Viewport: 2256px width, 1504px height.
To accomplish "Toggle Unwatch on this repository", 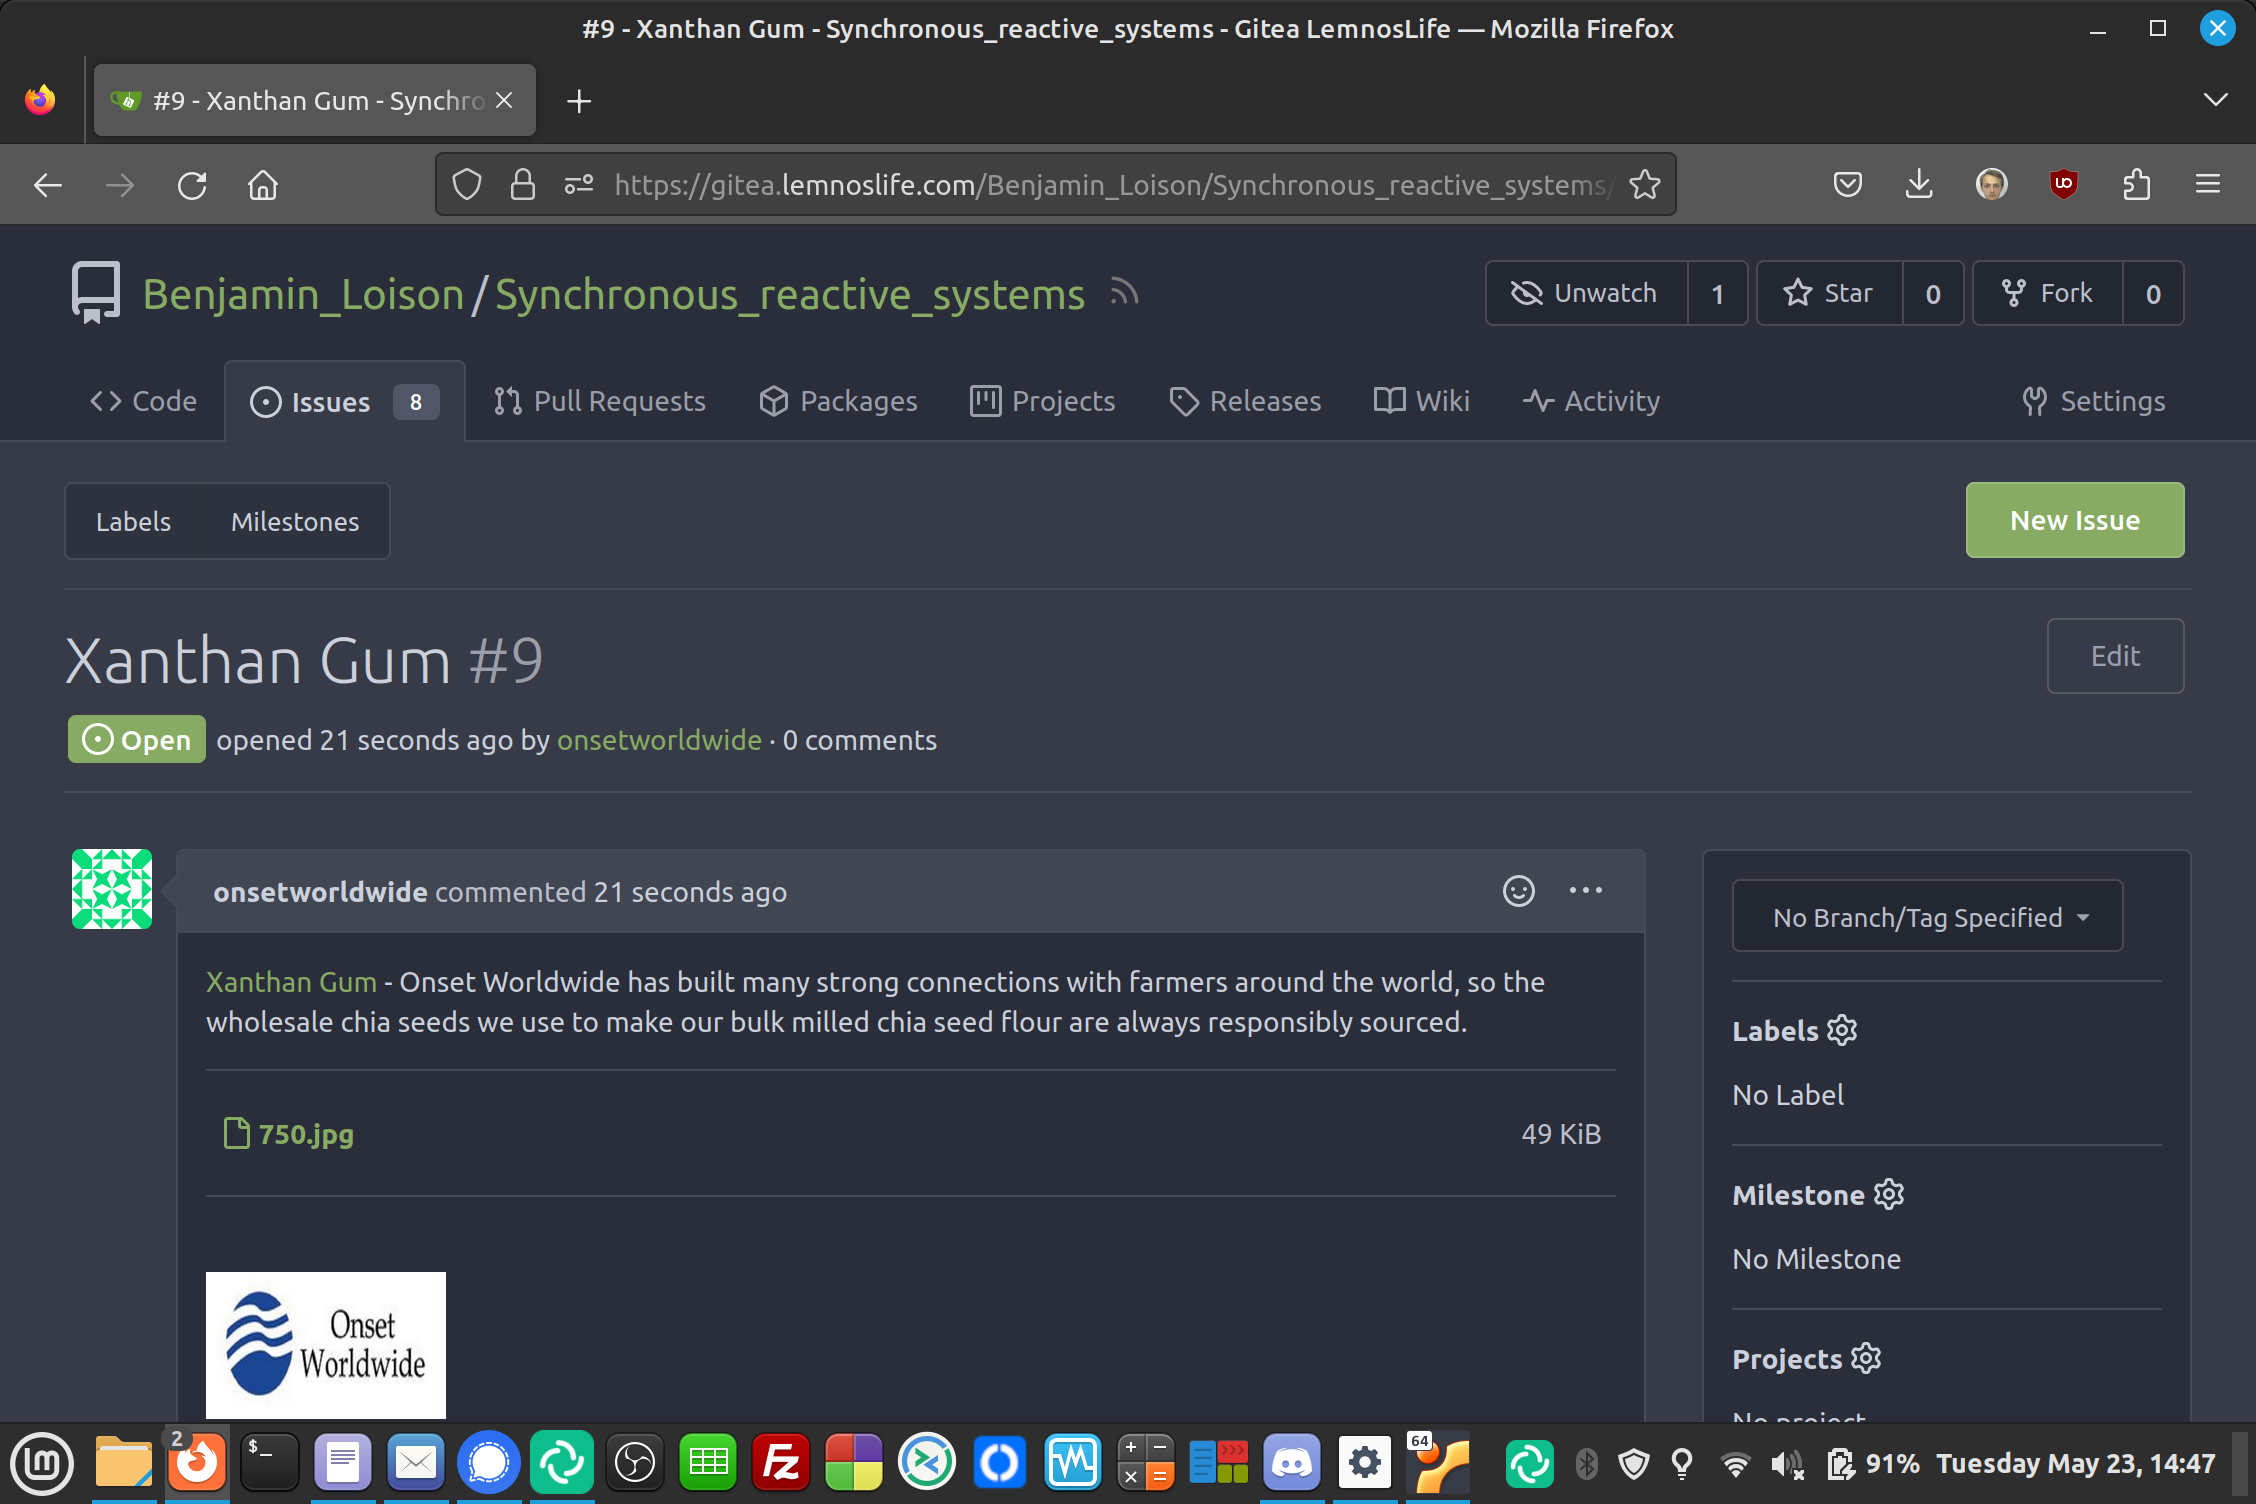I will click(1586, 293).
